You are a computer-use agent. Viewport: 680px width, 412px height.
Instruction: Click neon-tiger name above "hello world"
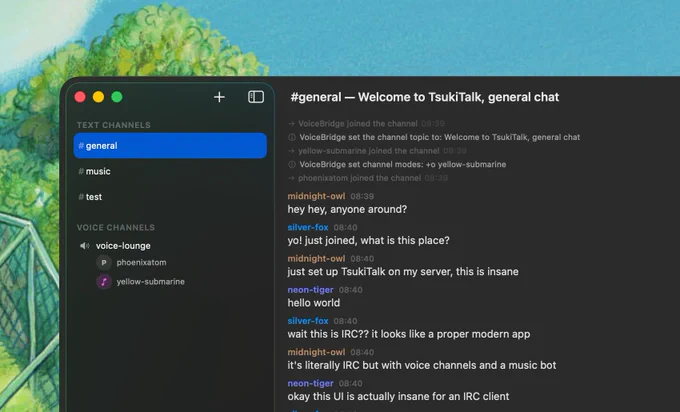pyautogui.click(x=311, y=290)
